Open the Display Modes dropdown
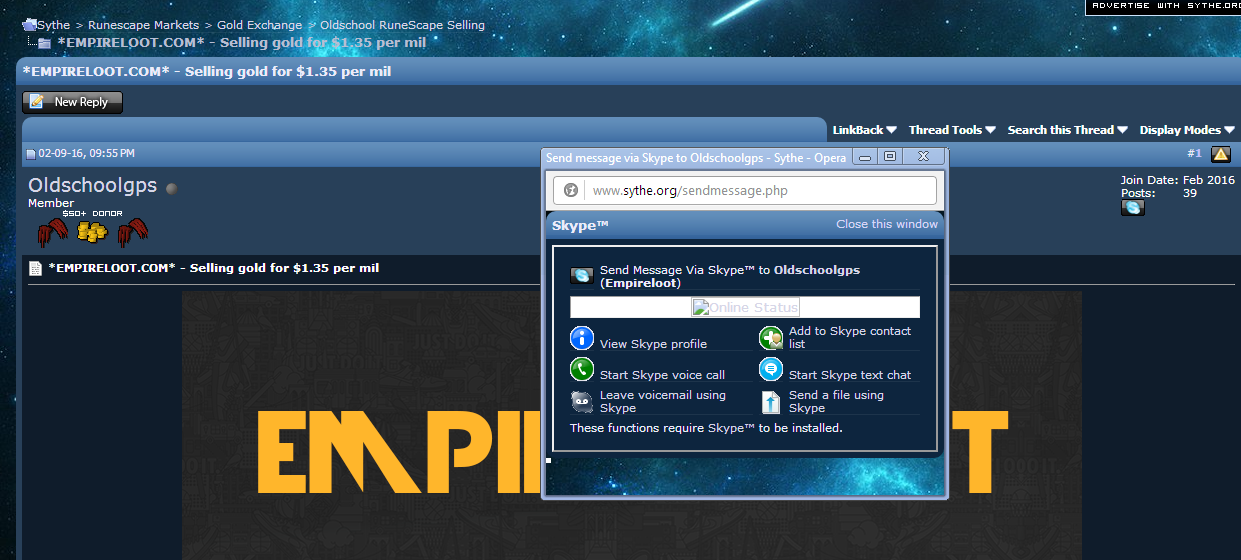This screenshot has width=1241, height=560. 1187,130
